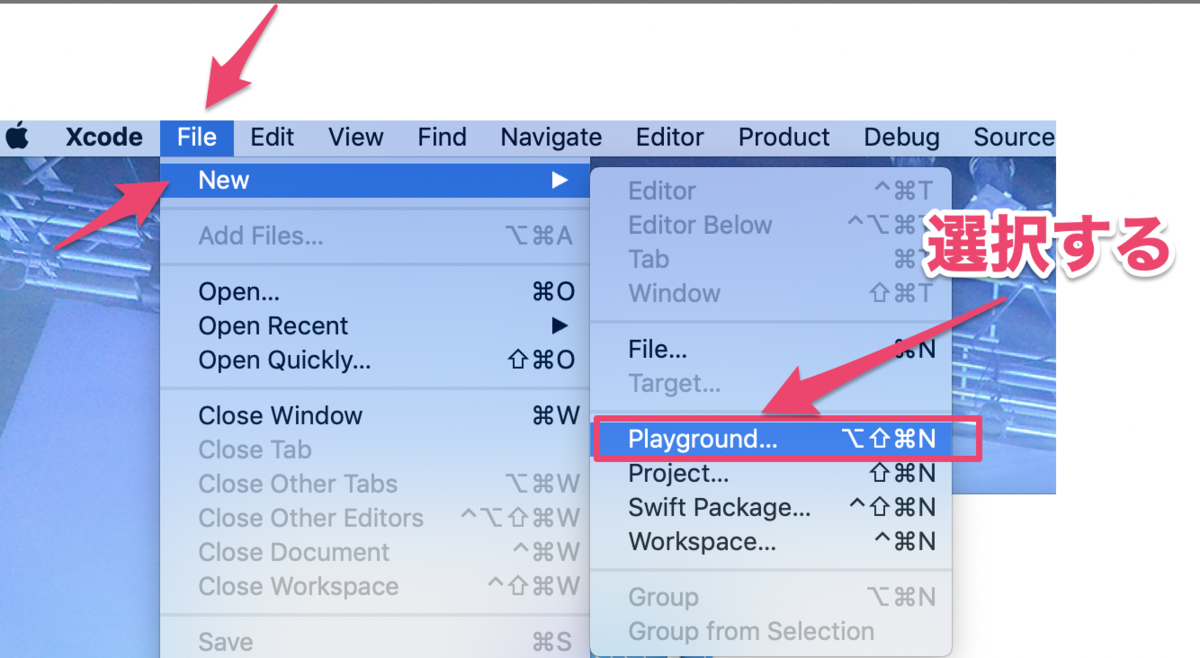Open the Source Control menu
1200x658 pixels.
click(1014, 137)
